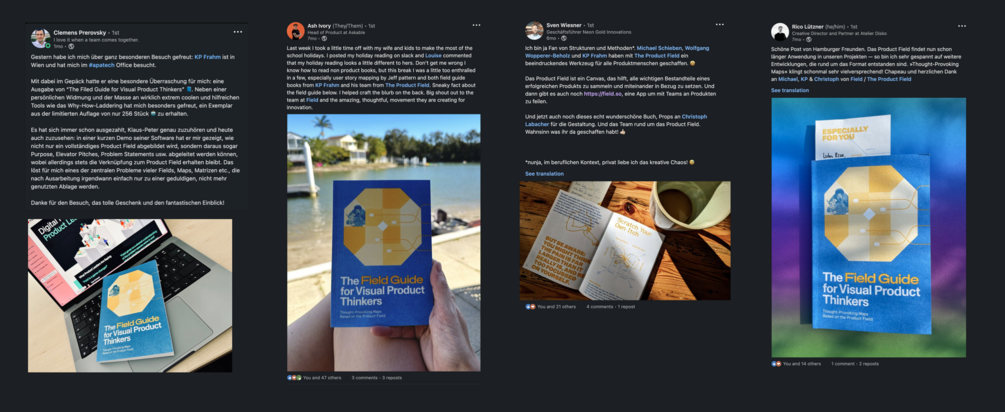Click Rico Lützner's profile picture

pyautogui.click(x=780, y=32)
